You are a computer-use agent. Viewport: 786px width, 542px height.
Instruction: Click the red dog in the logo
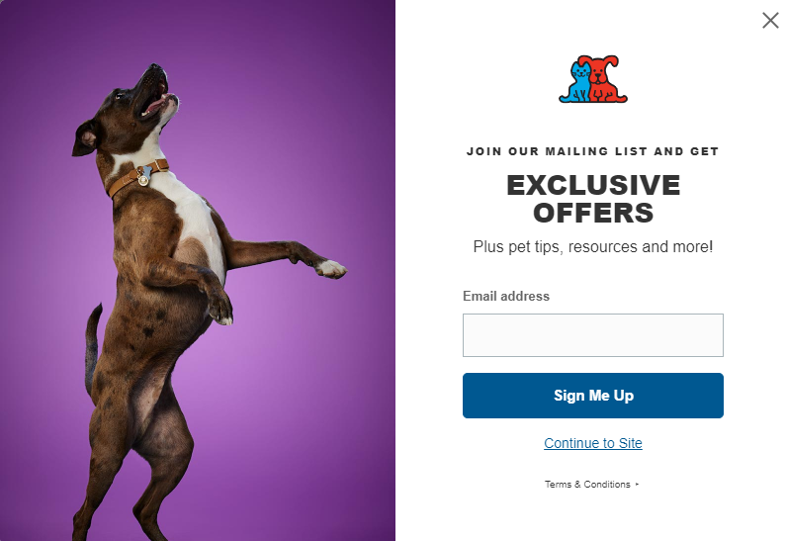pyautogui.click(x=607, y=79)
